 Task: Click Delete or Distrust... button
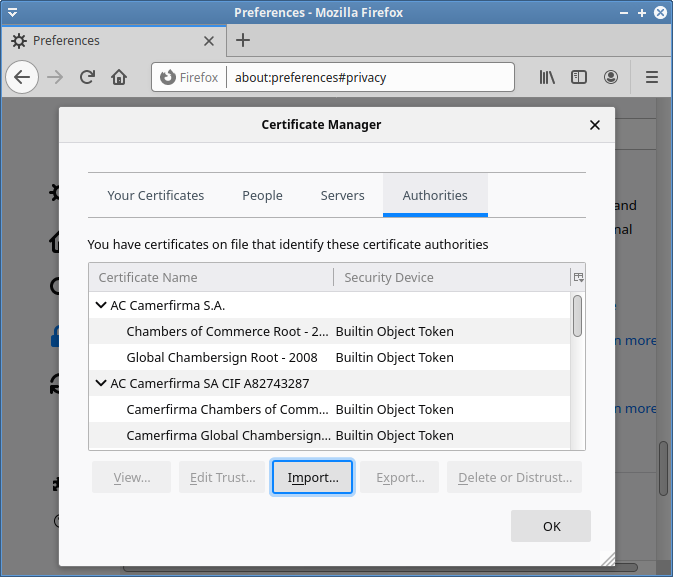click(x=514, y=477)
